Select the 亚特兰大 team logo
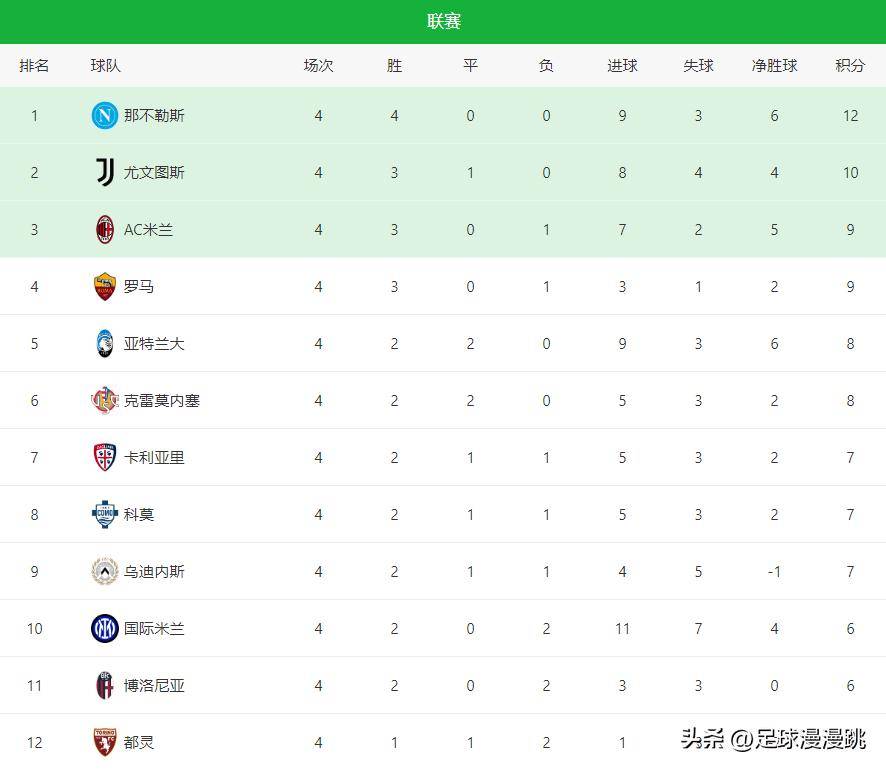Image resolution: width=886 pixels, height=770 pixels. [x=103, y=343]
